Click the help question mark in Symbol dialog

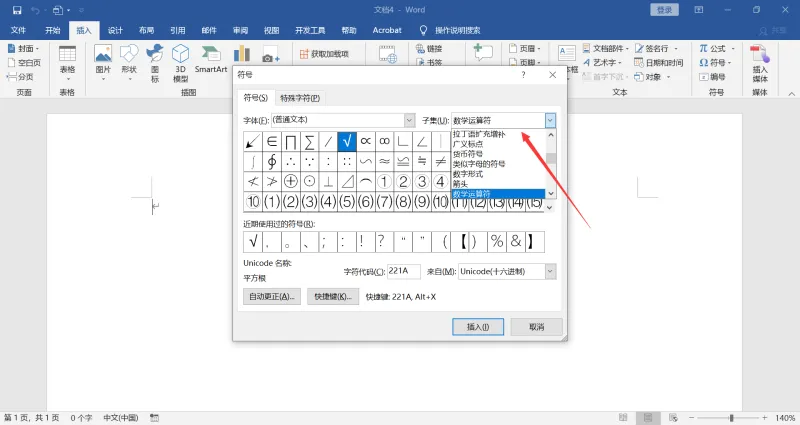click(x=523, y=75)
